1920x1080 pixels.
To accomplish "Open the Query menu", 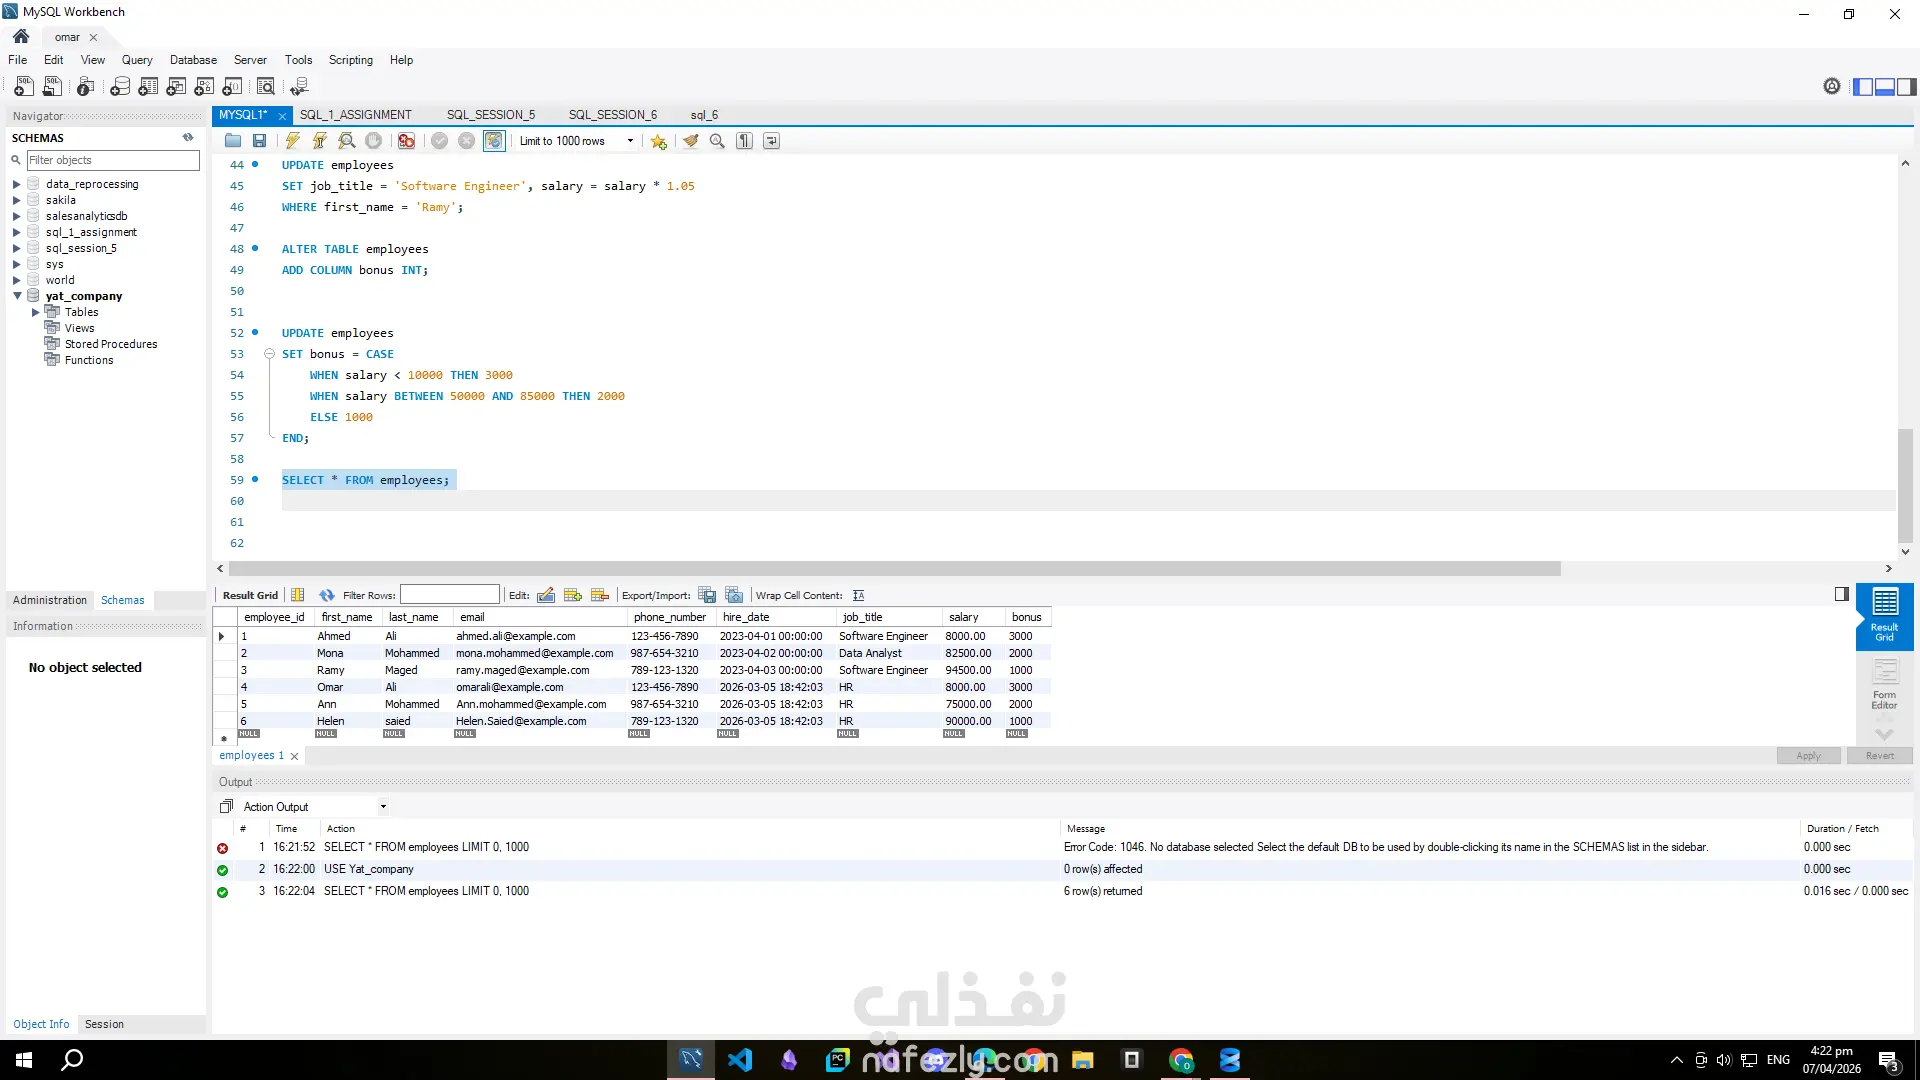I will click(137, 60).
